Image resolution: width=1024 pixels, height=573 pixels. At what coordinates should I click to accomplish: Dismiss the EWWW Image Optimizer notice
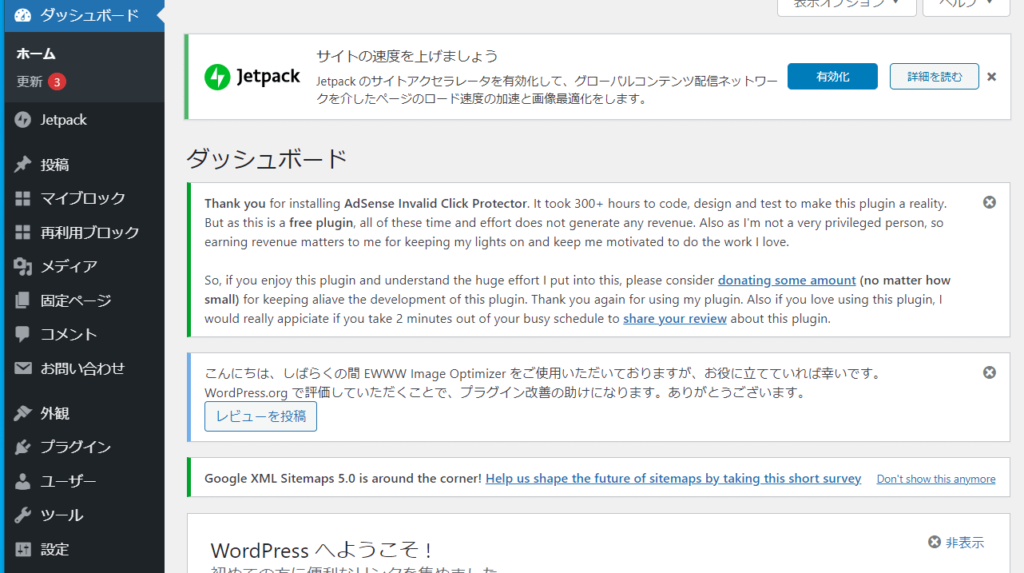point(989,372)
